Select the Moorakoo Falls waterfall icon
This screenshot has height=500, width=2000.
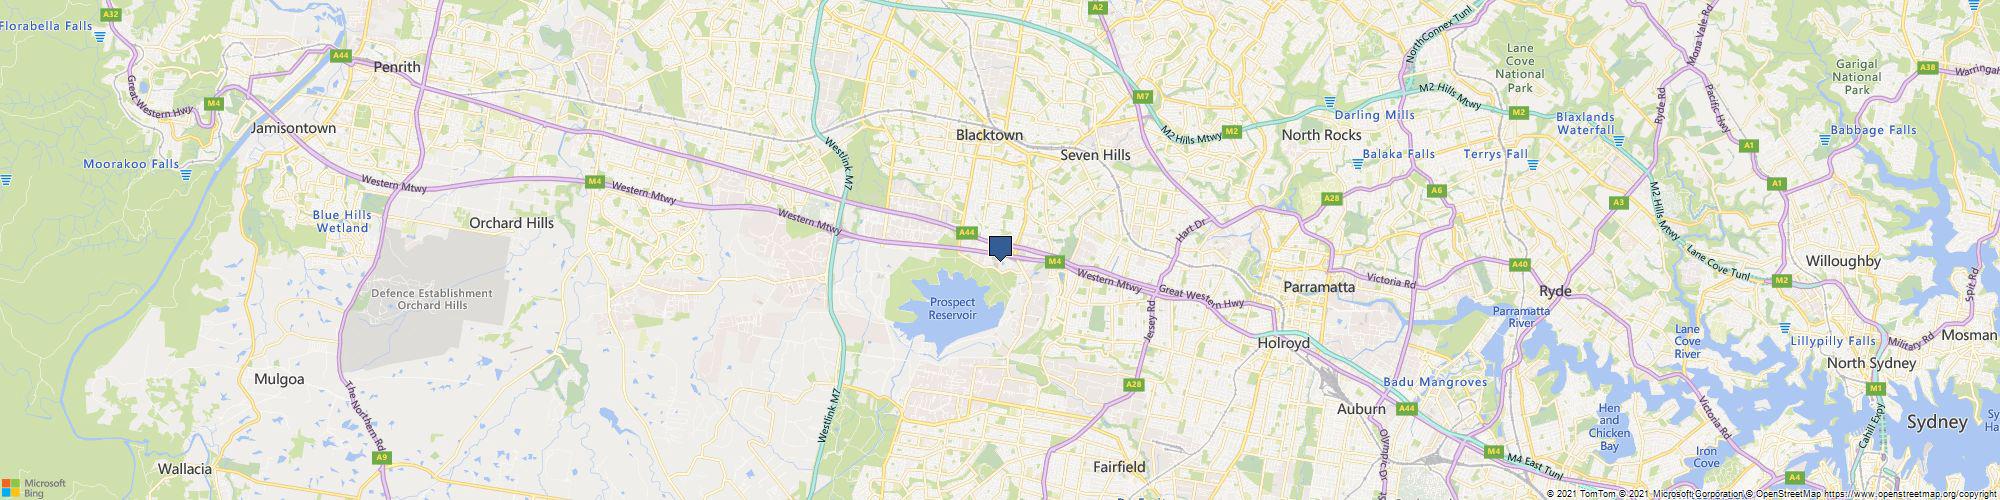tap(186, 175)
